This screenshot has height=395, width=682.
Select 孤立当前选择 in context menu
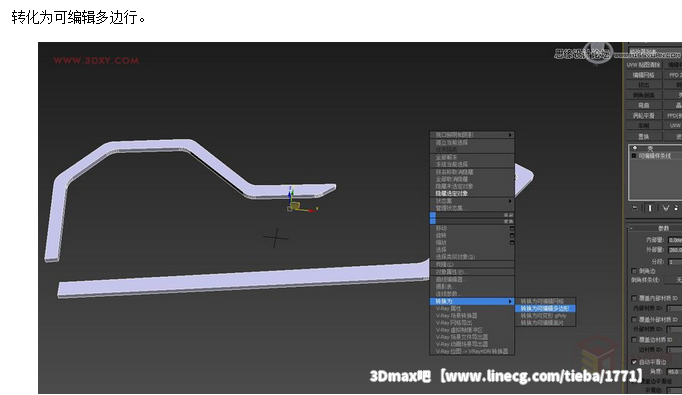472,143
